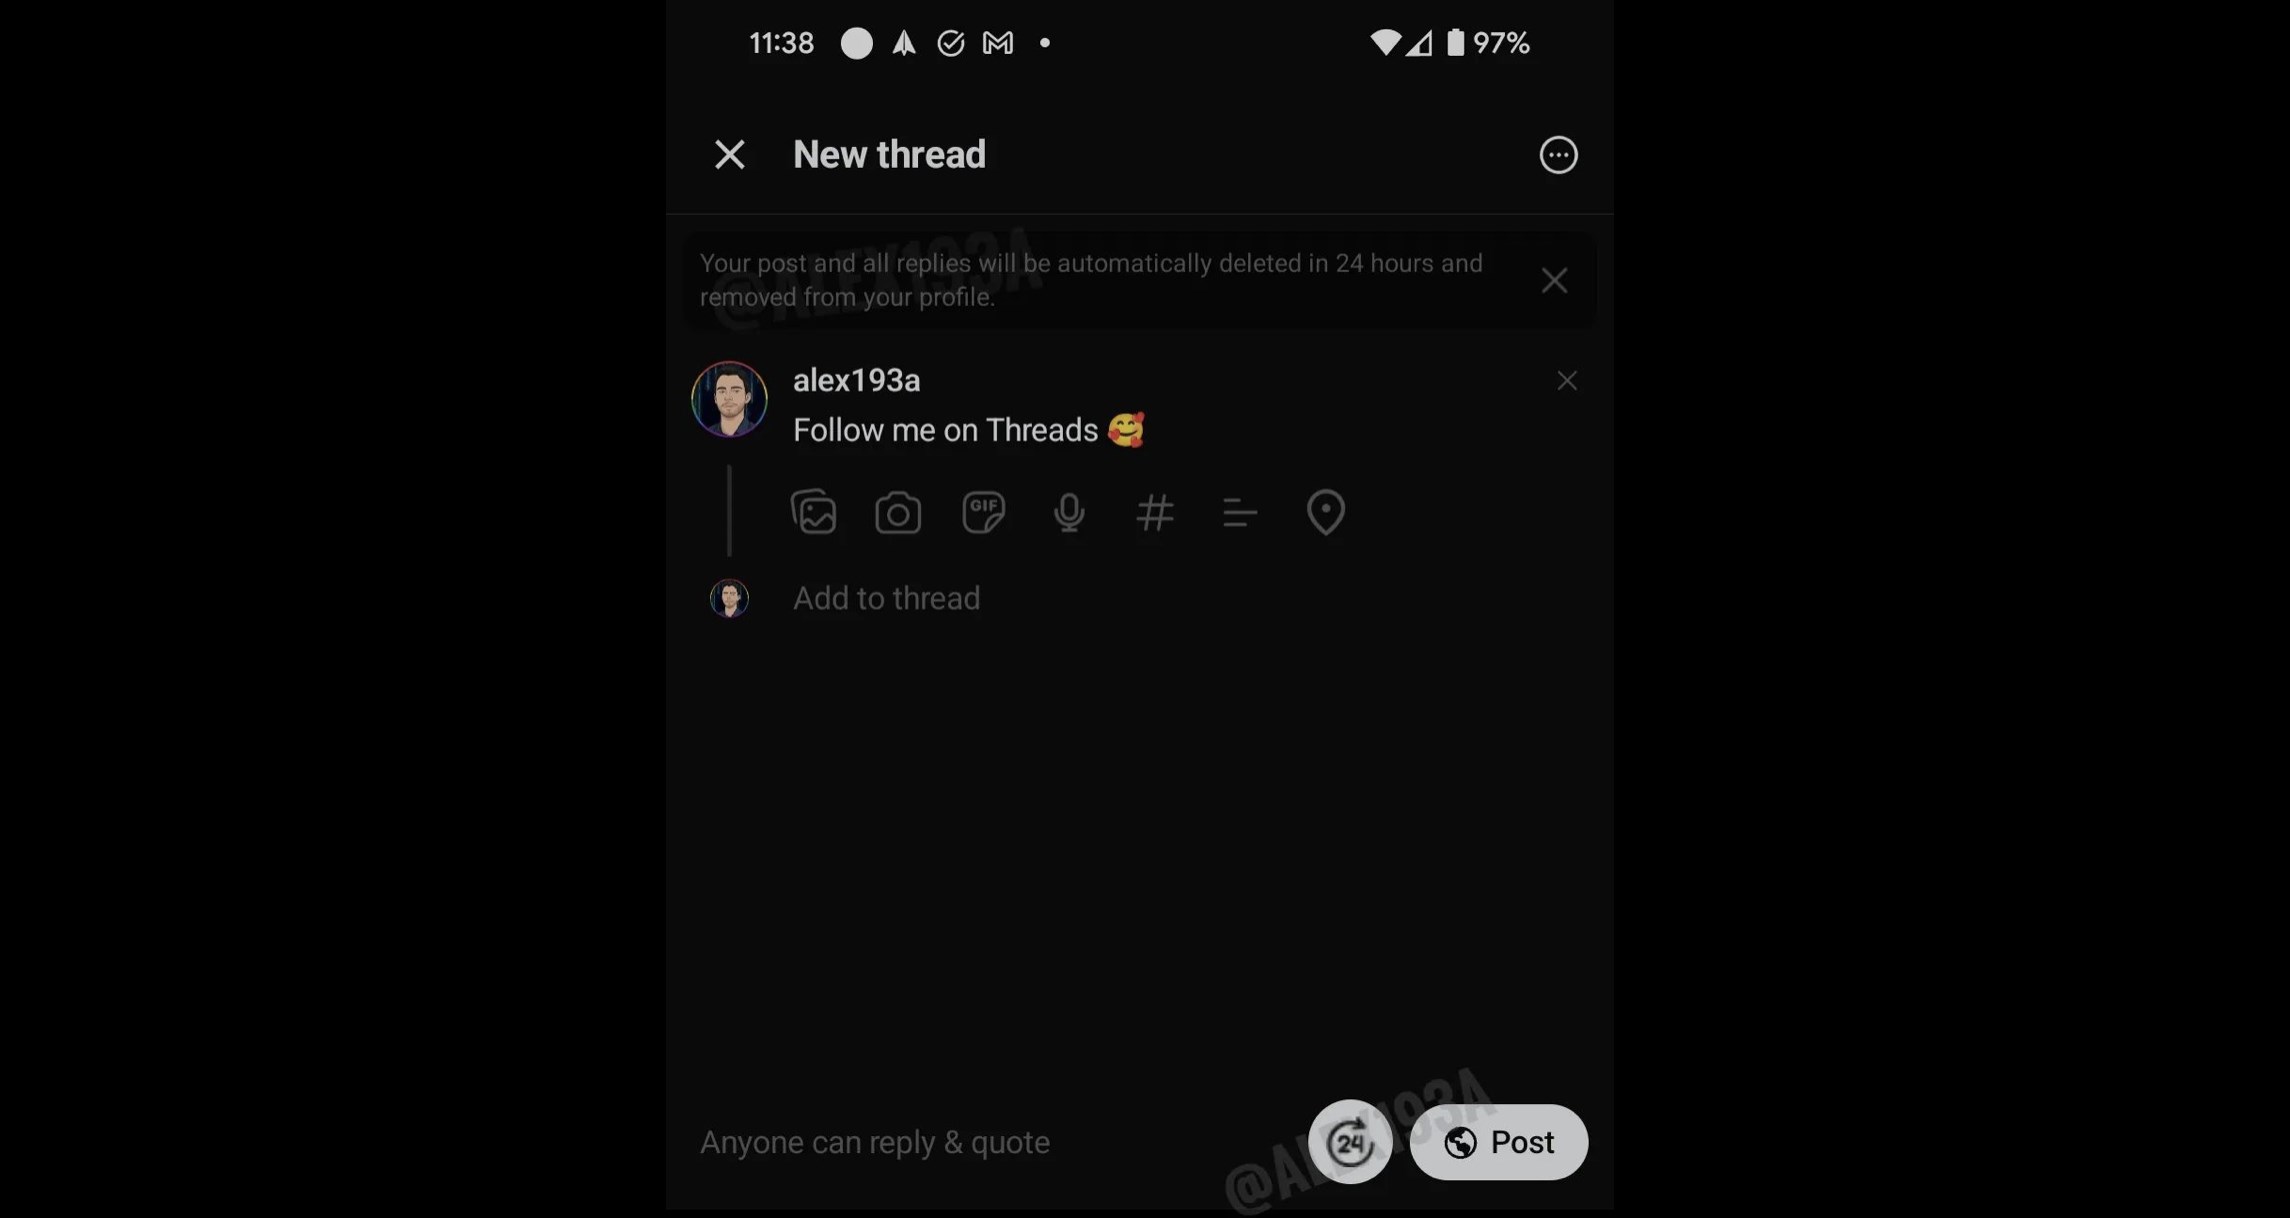Image resolution: width=2290 pixels, height=1218 pixels.
Task: Tap the microphone audio icon
Action: click(1069, 511)
